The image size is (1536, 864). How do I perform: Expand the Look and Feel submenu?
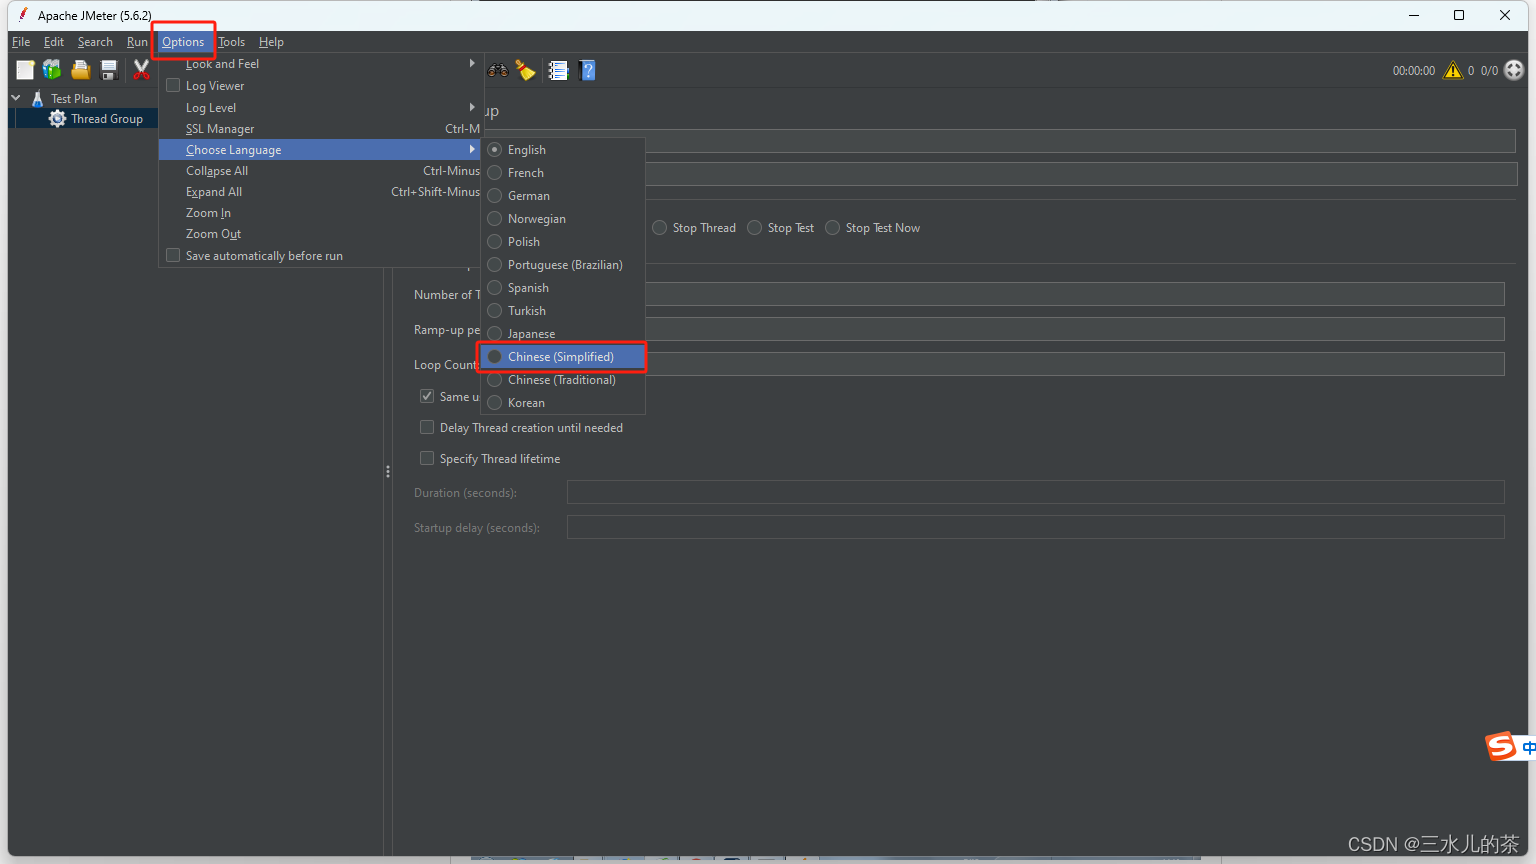tap(222, 63)
